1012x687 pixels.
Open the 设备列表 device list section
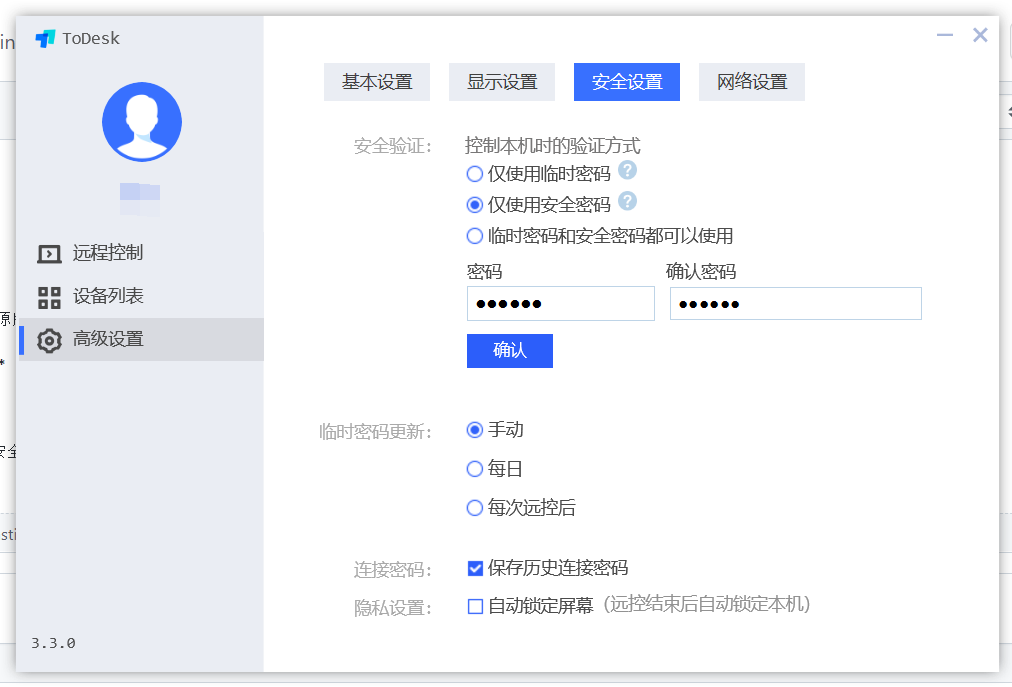point(108,296)
